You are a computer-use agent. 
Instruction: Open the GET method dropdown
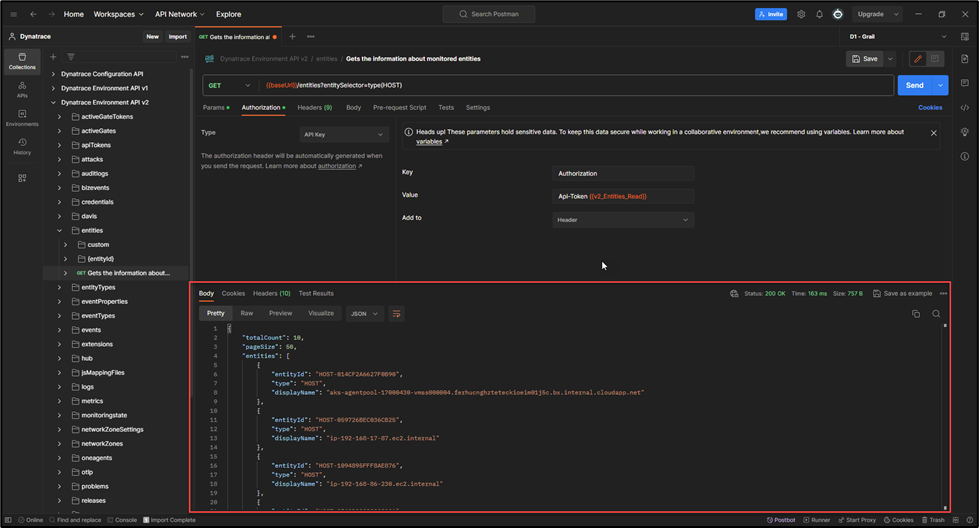[x=229, y=86]
